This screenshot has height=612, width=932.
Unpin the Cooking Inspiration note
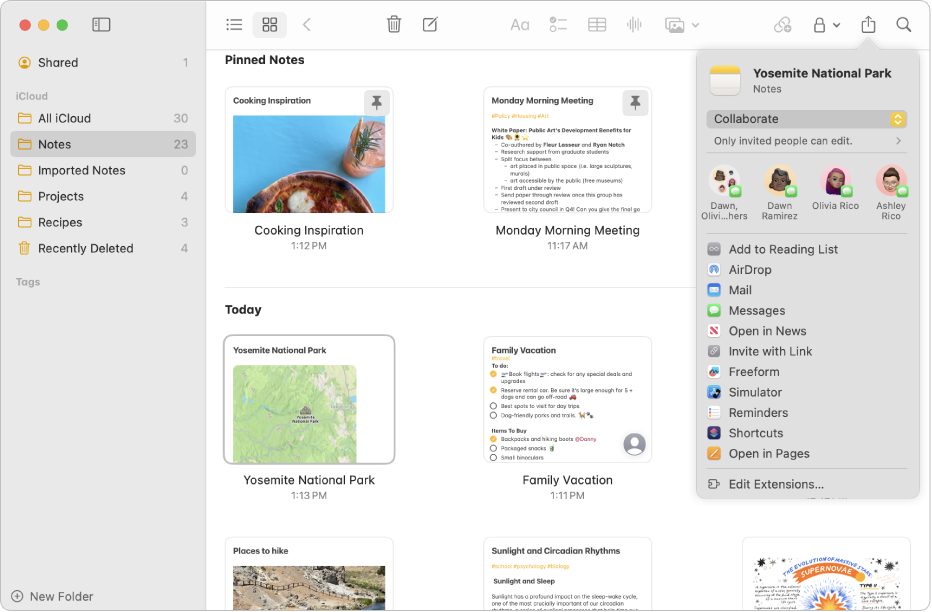coord(376,102)
